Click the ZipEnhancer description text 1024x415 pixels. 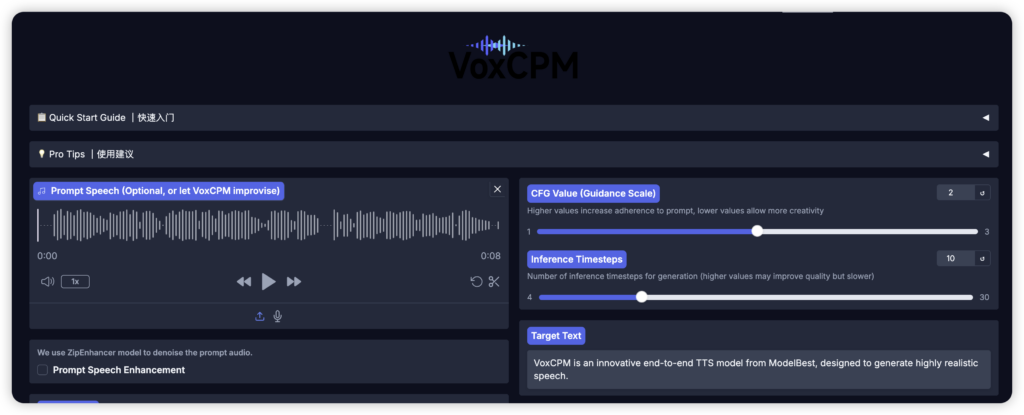tap(145, 352)
